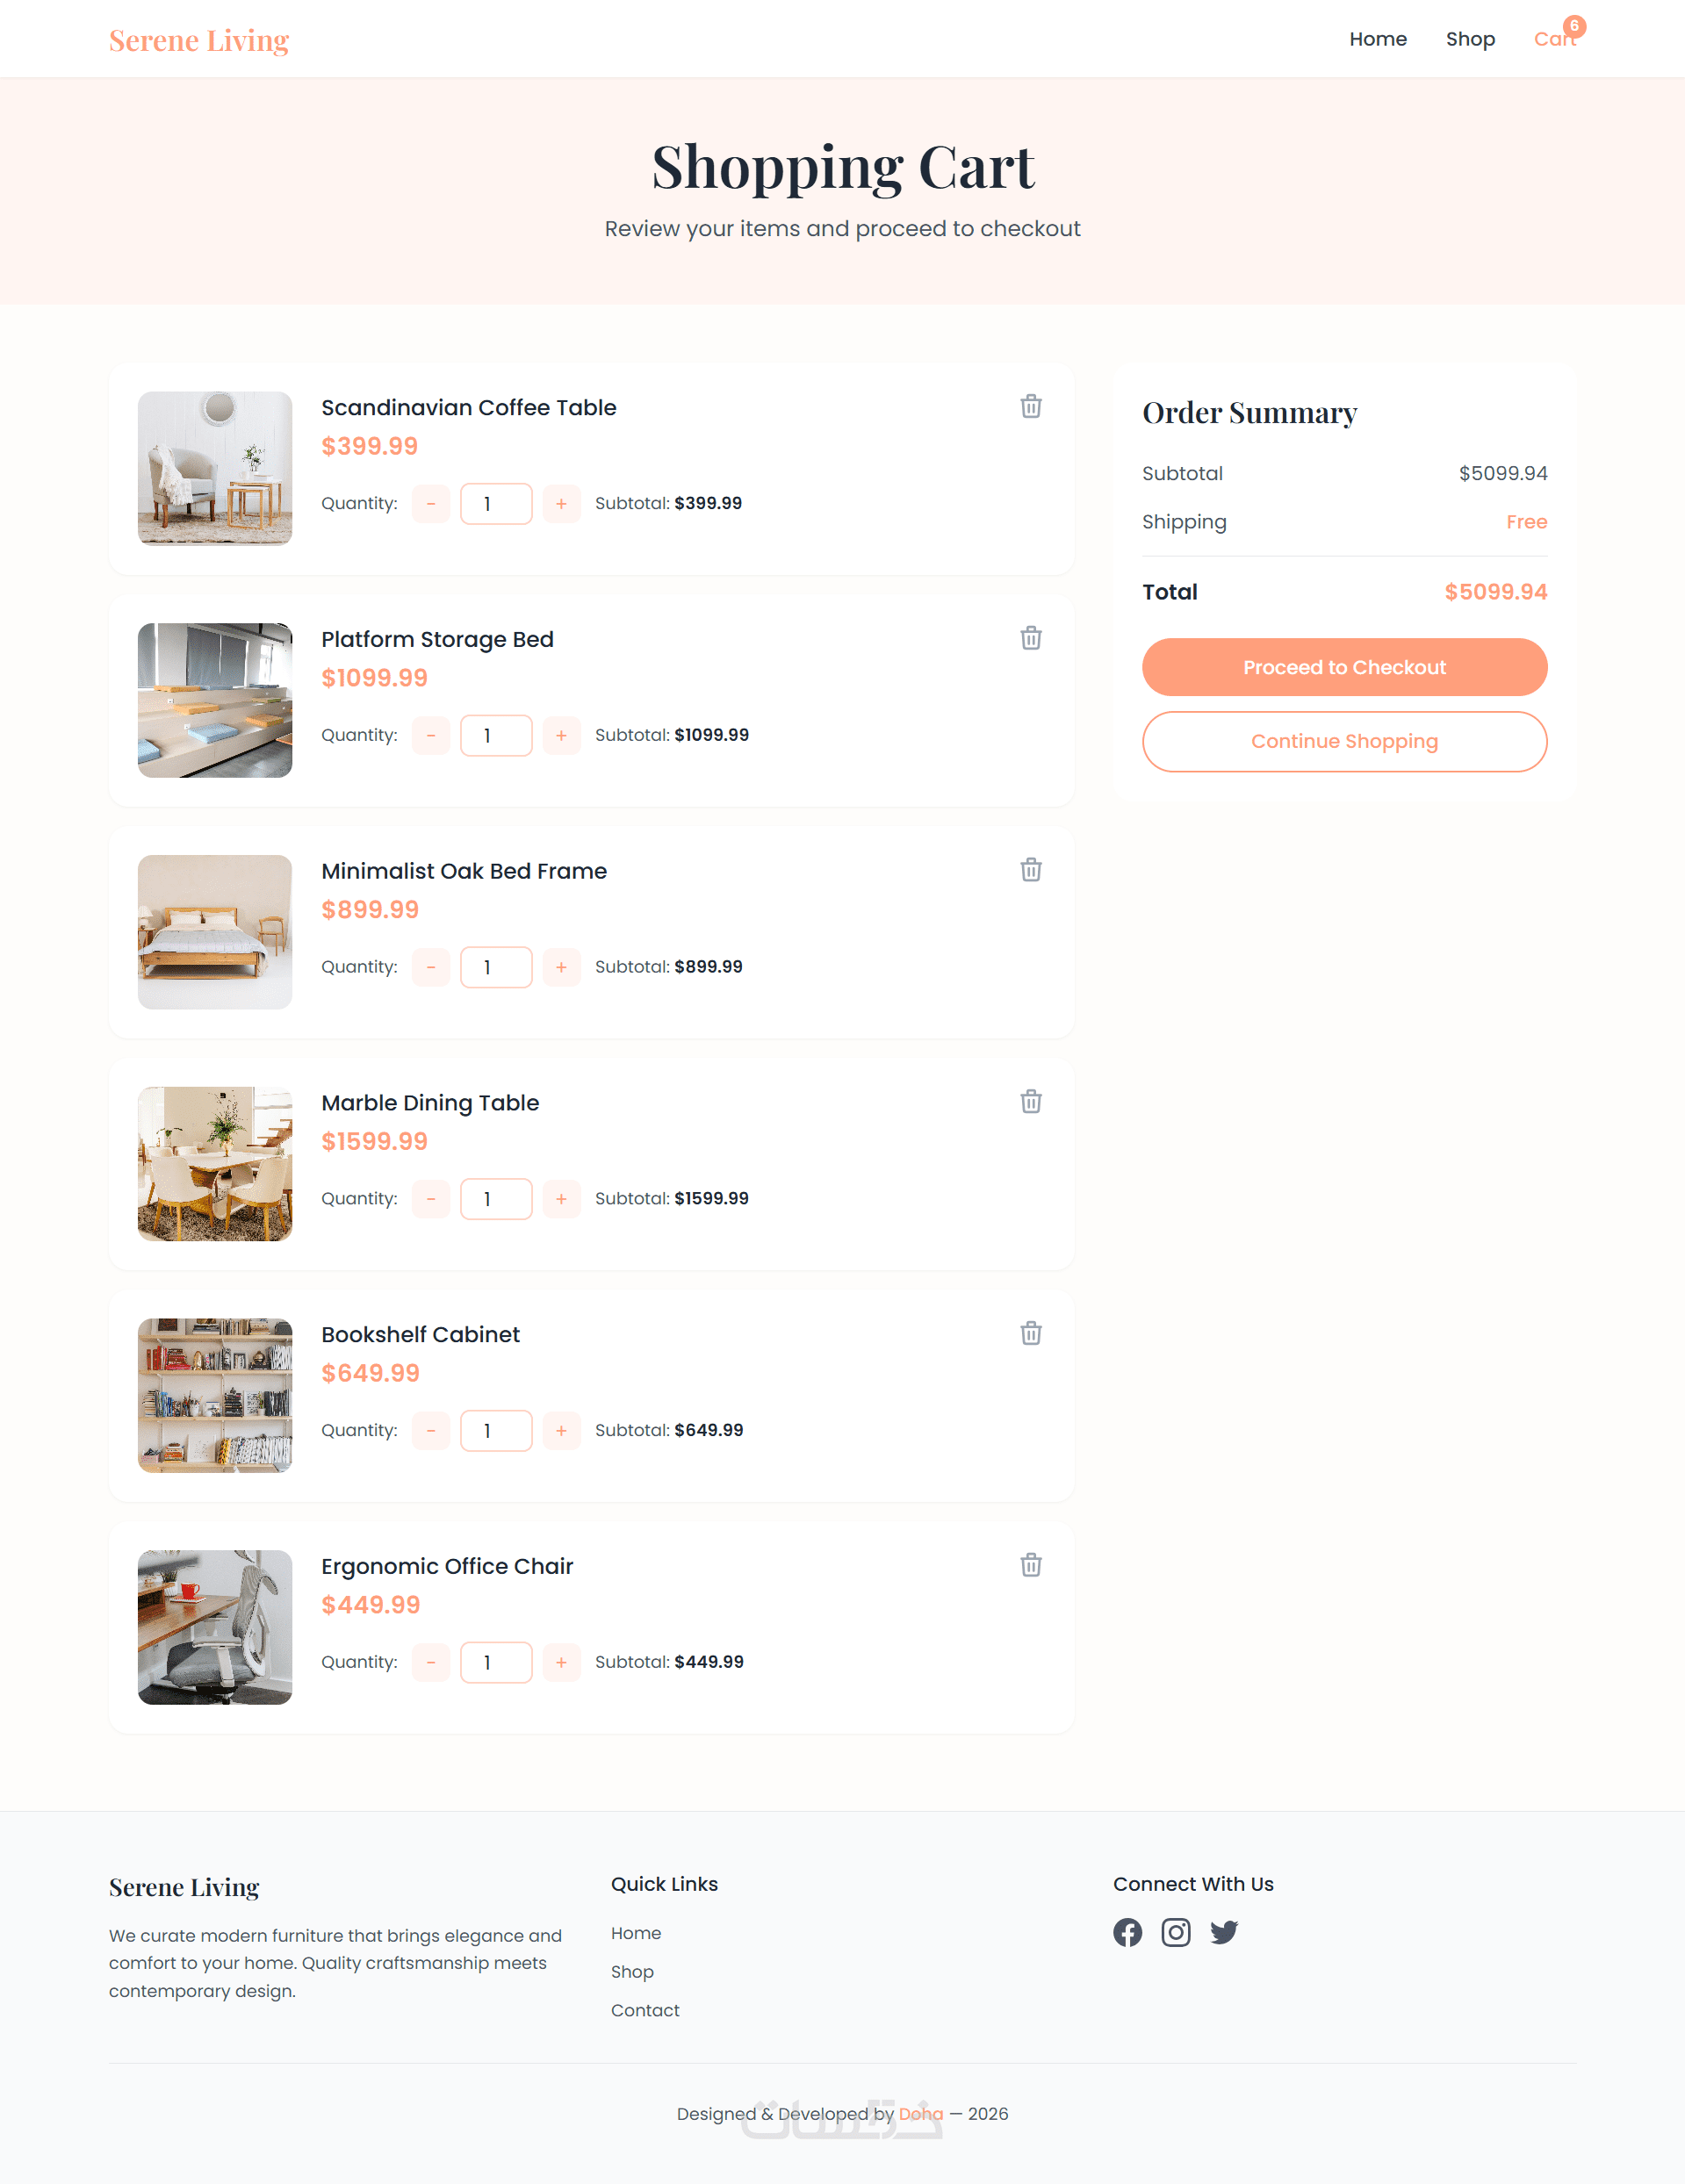This screenshot has width=1685, height=2184.
Task: Open the Twitter icon in footer
Action: pyautogui.click(x=1224, y=1932)
